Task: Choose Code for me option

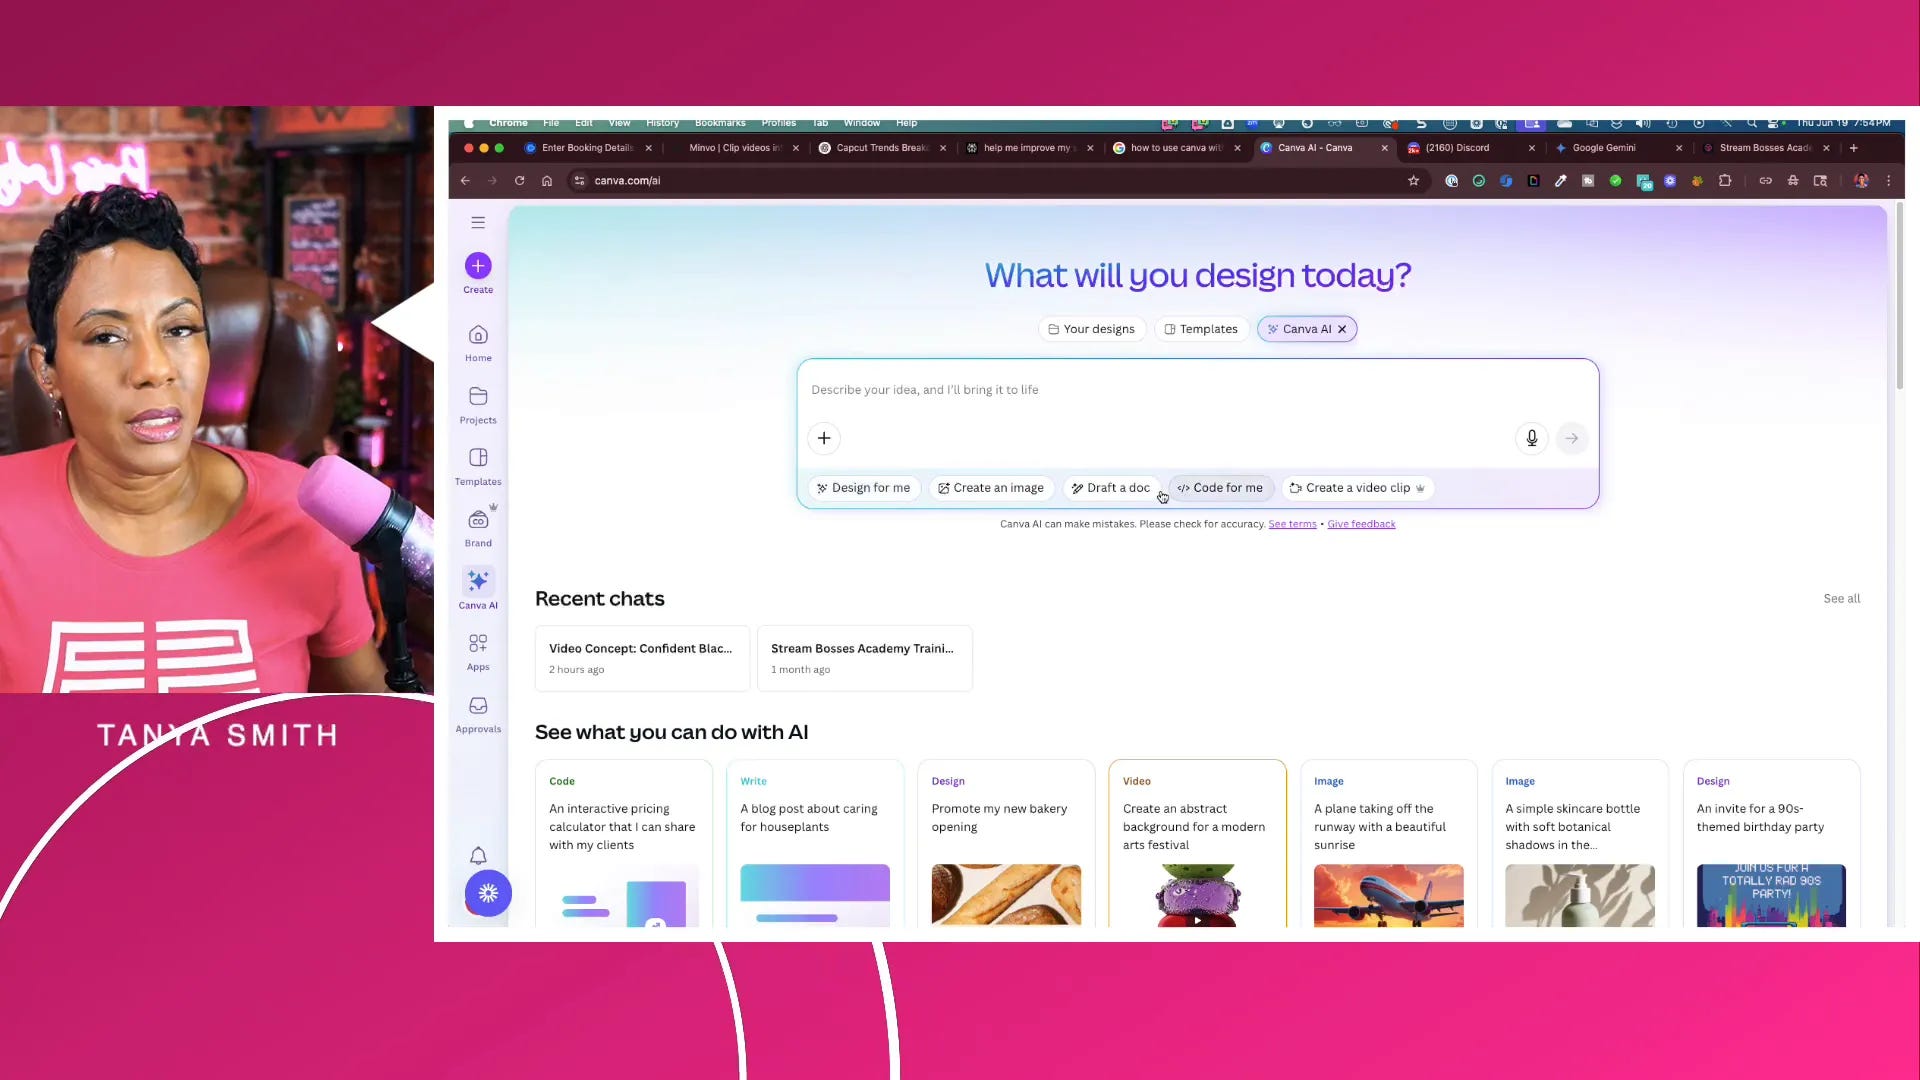Action: click(x=1220, y=488)
